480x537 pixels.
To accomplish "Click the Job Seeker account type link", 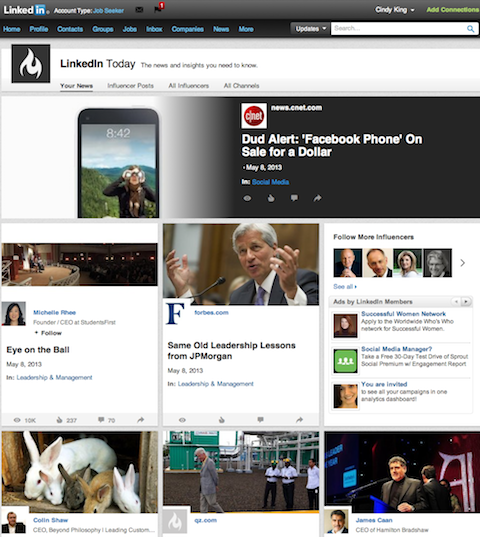I will [x=108, y=11].
